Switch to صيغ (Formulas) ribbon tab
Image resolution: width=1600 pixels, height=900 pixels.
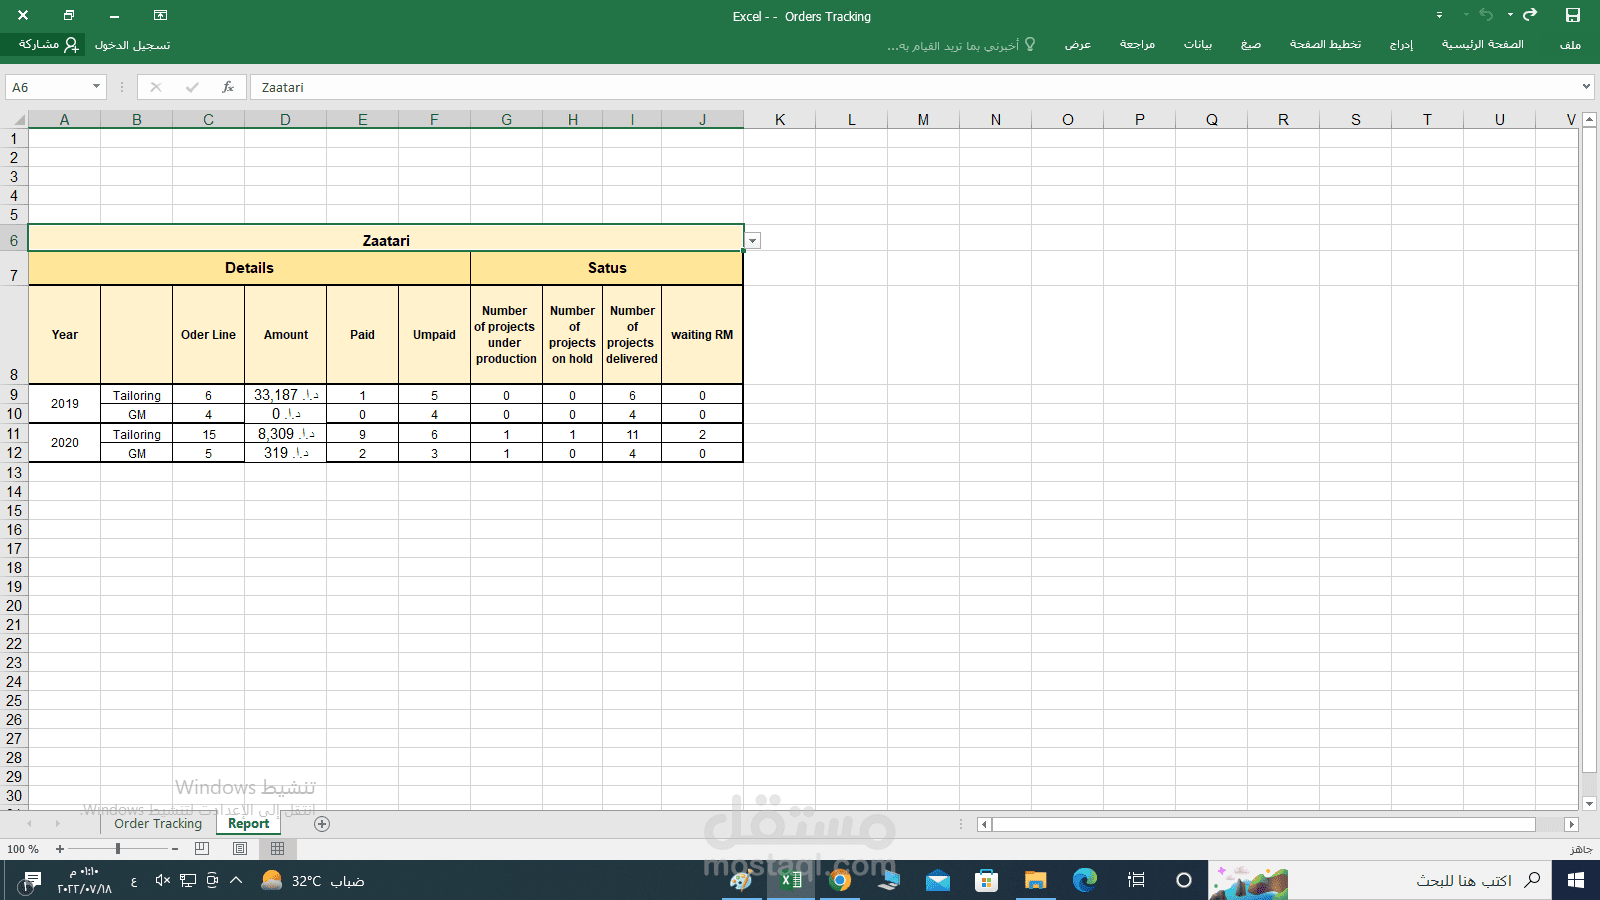[1250, 45]
